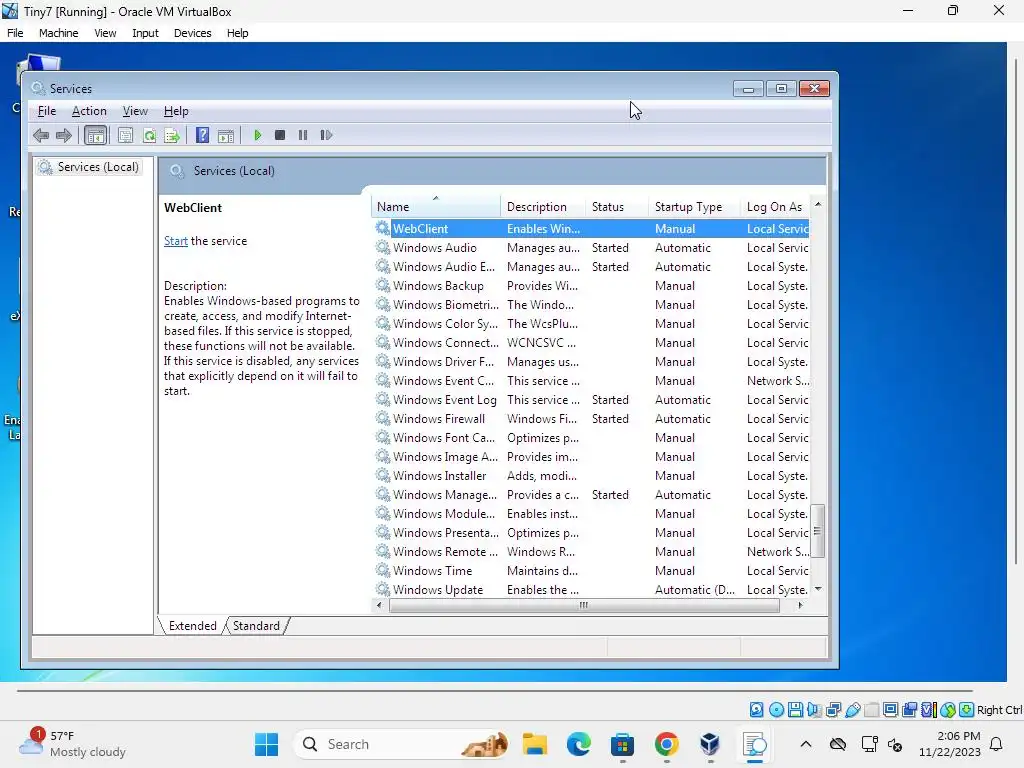The image size is (1024, 768).
Task: Click the Back arrow in Services toolbar
Action: coord(41,135)
